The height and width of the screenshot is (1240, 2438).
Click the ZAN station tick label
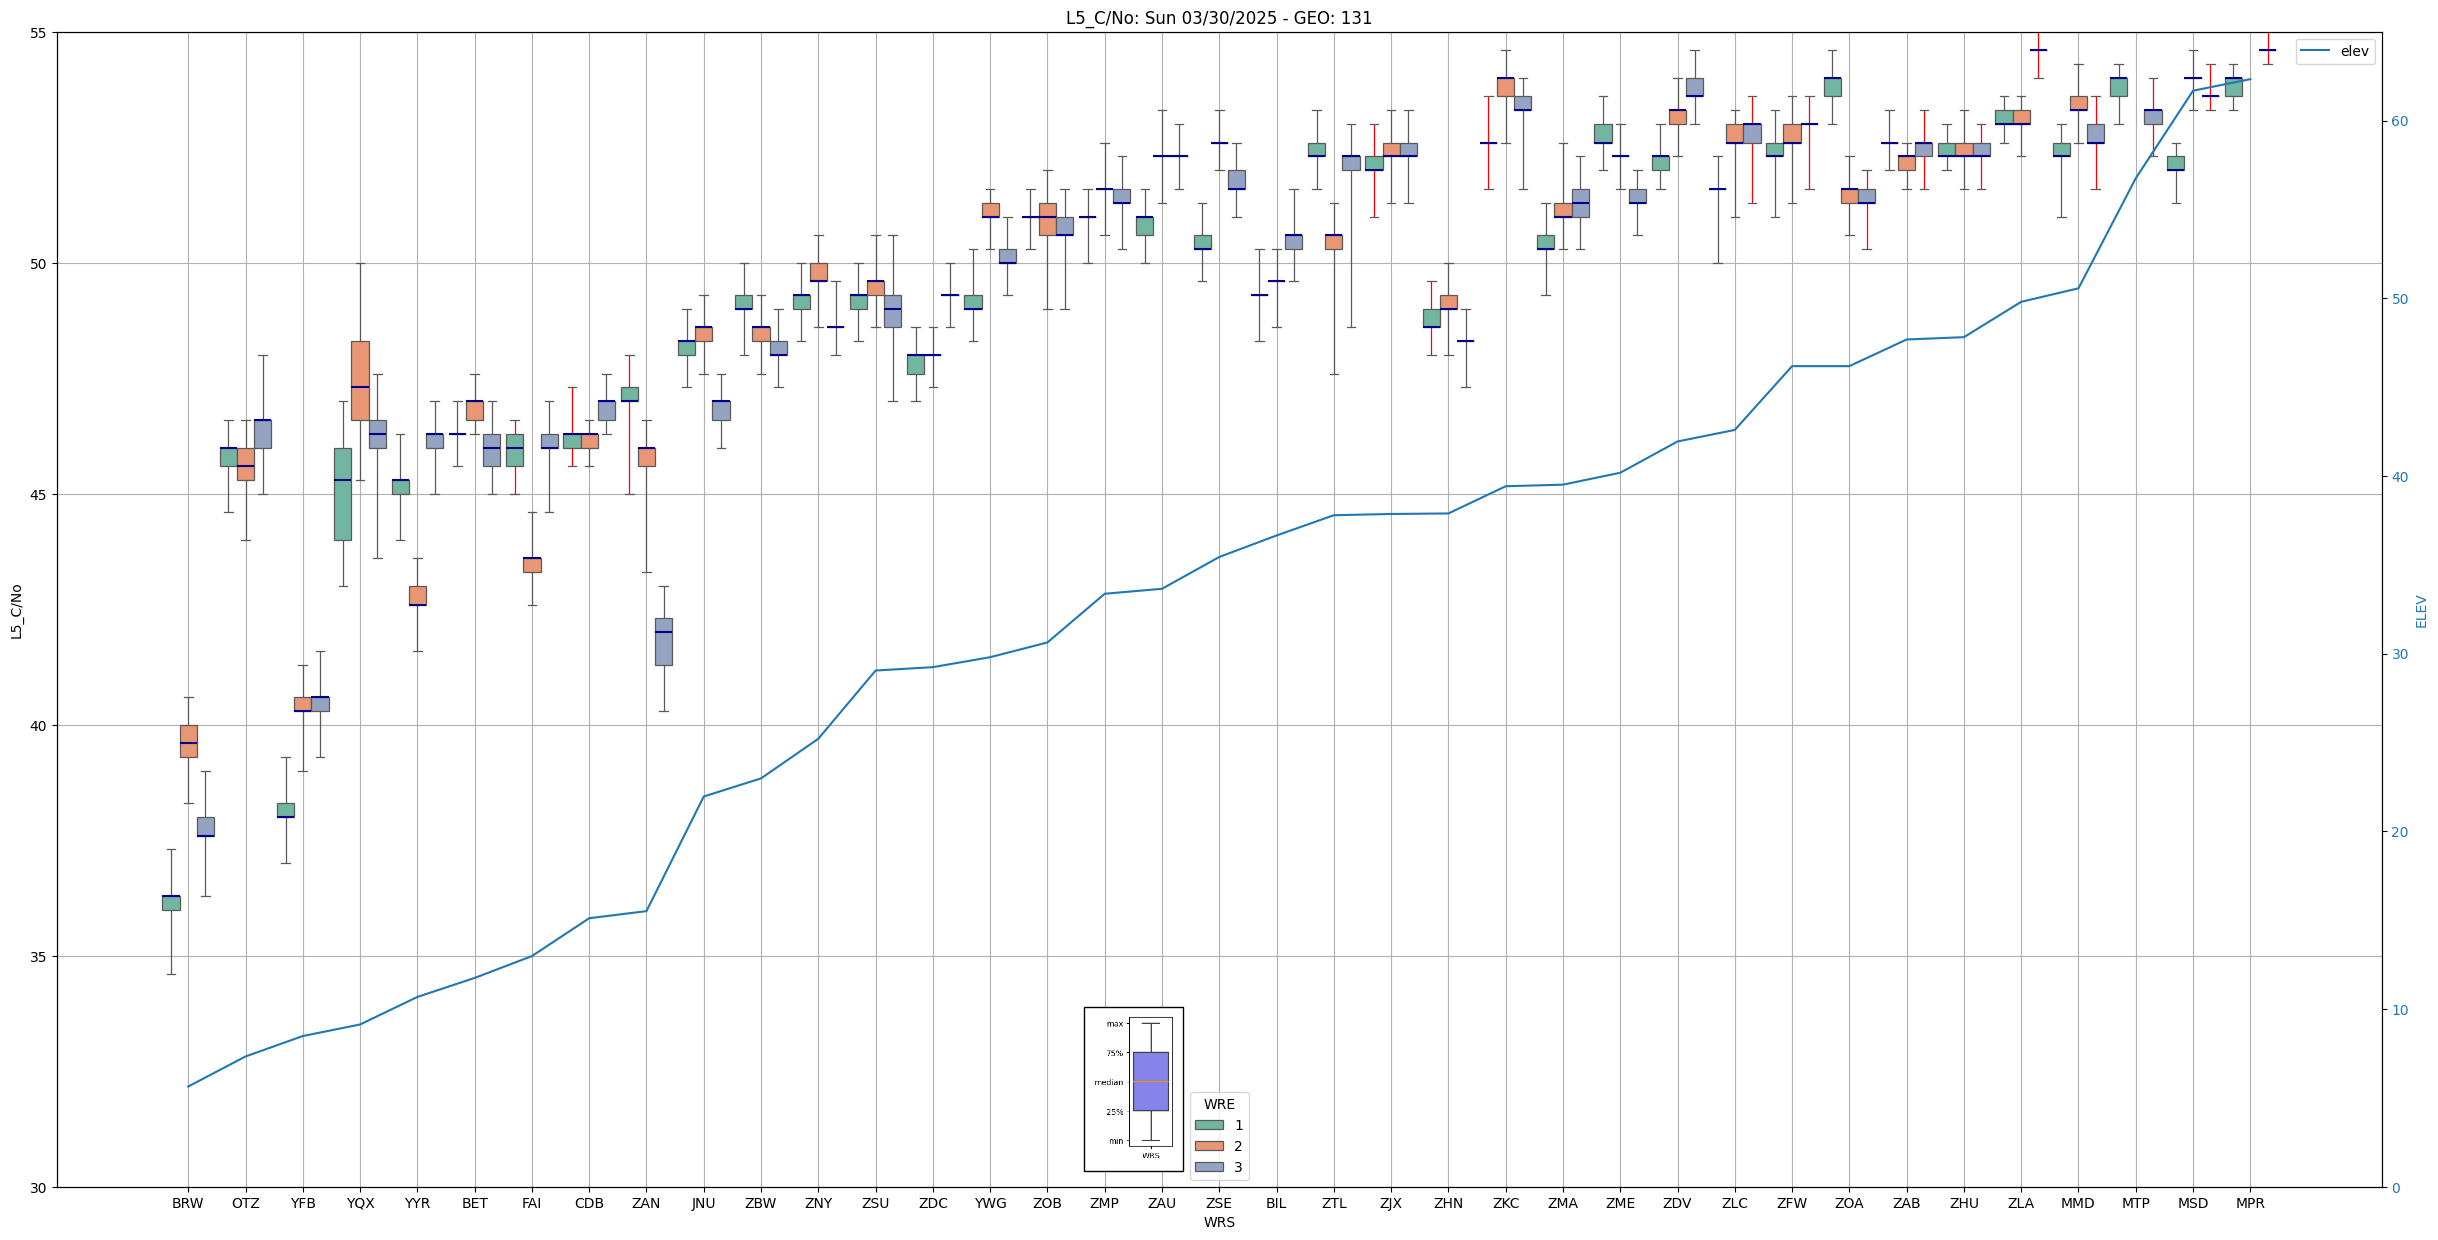[x=646, y=1203]
